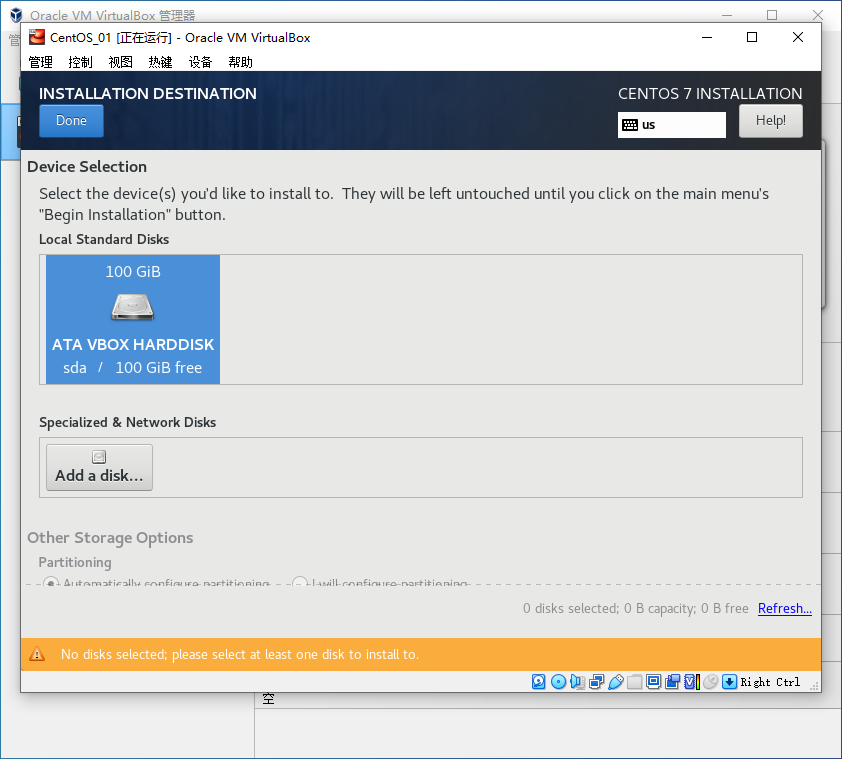
Task: Click the shared folders status icon
Action: pos(635,682)
